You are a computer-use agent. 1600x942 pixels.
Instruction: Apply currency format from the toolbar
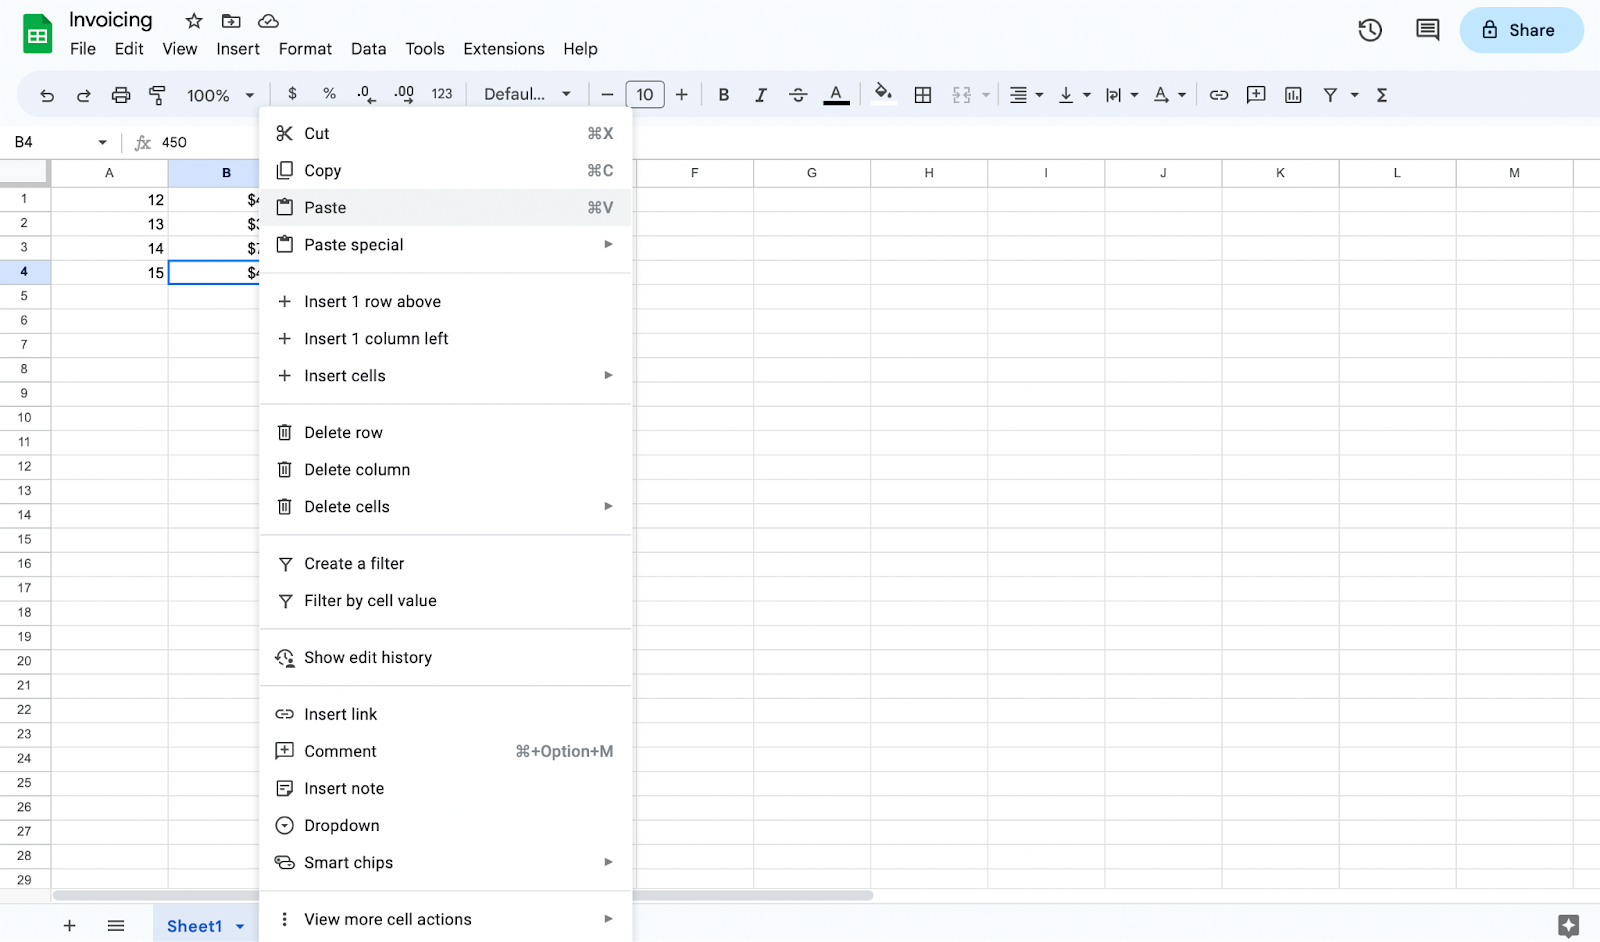[x=292, y=94]
